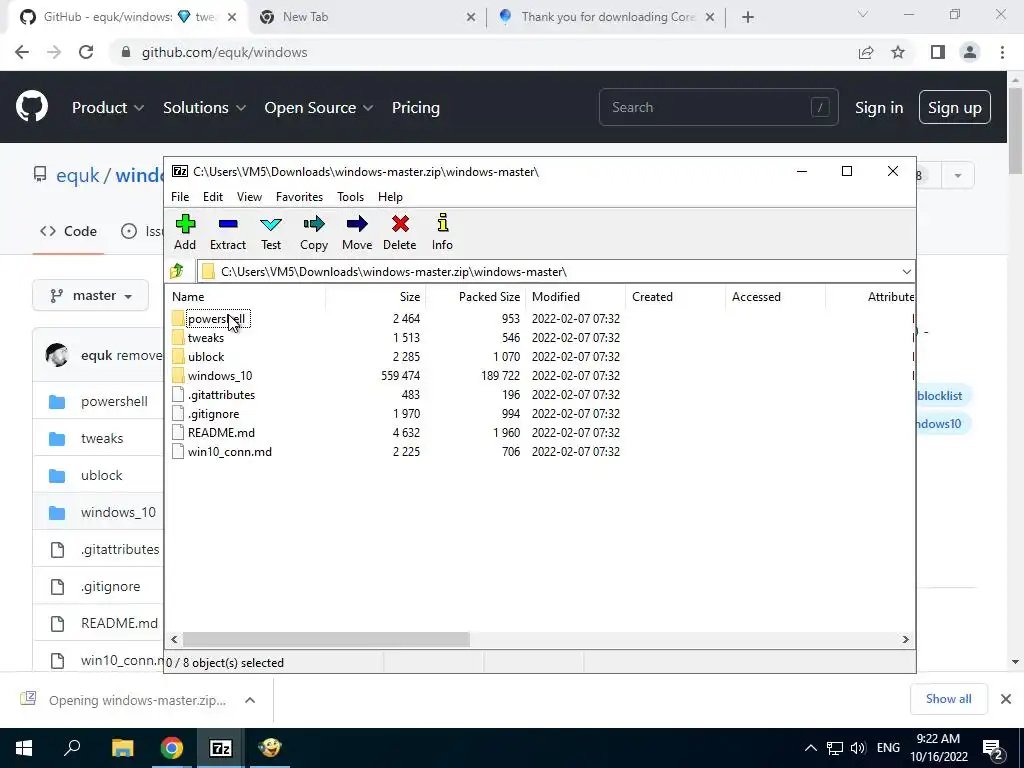Show hidden system tray icons
Screen dimensions: 1024x768
click(x=810, y=748)
